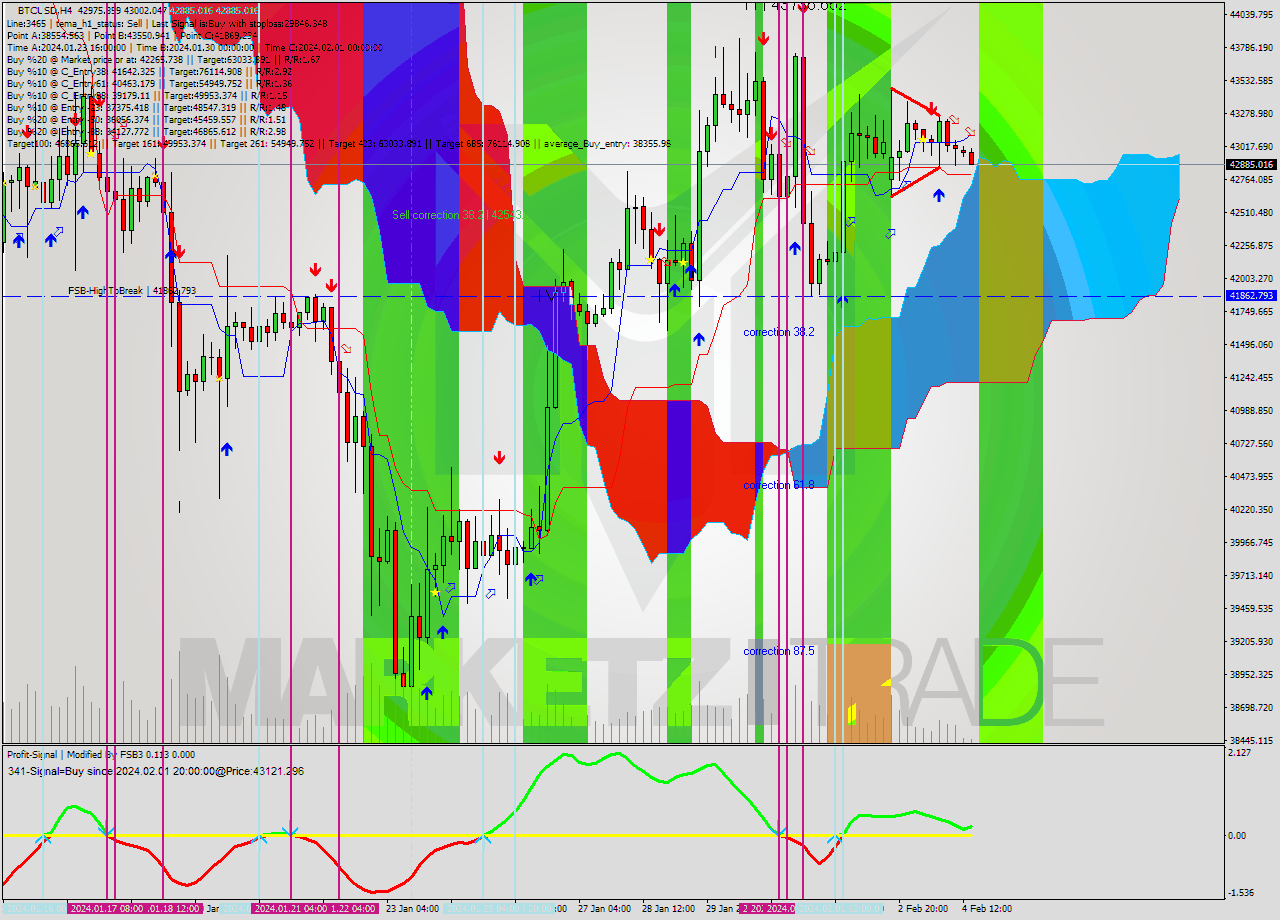Click the '2024.01.17 08:00' highlighted time marker
This screenshot has width=1280, height=920.
[x=106, y=908]
